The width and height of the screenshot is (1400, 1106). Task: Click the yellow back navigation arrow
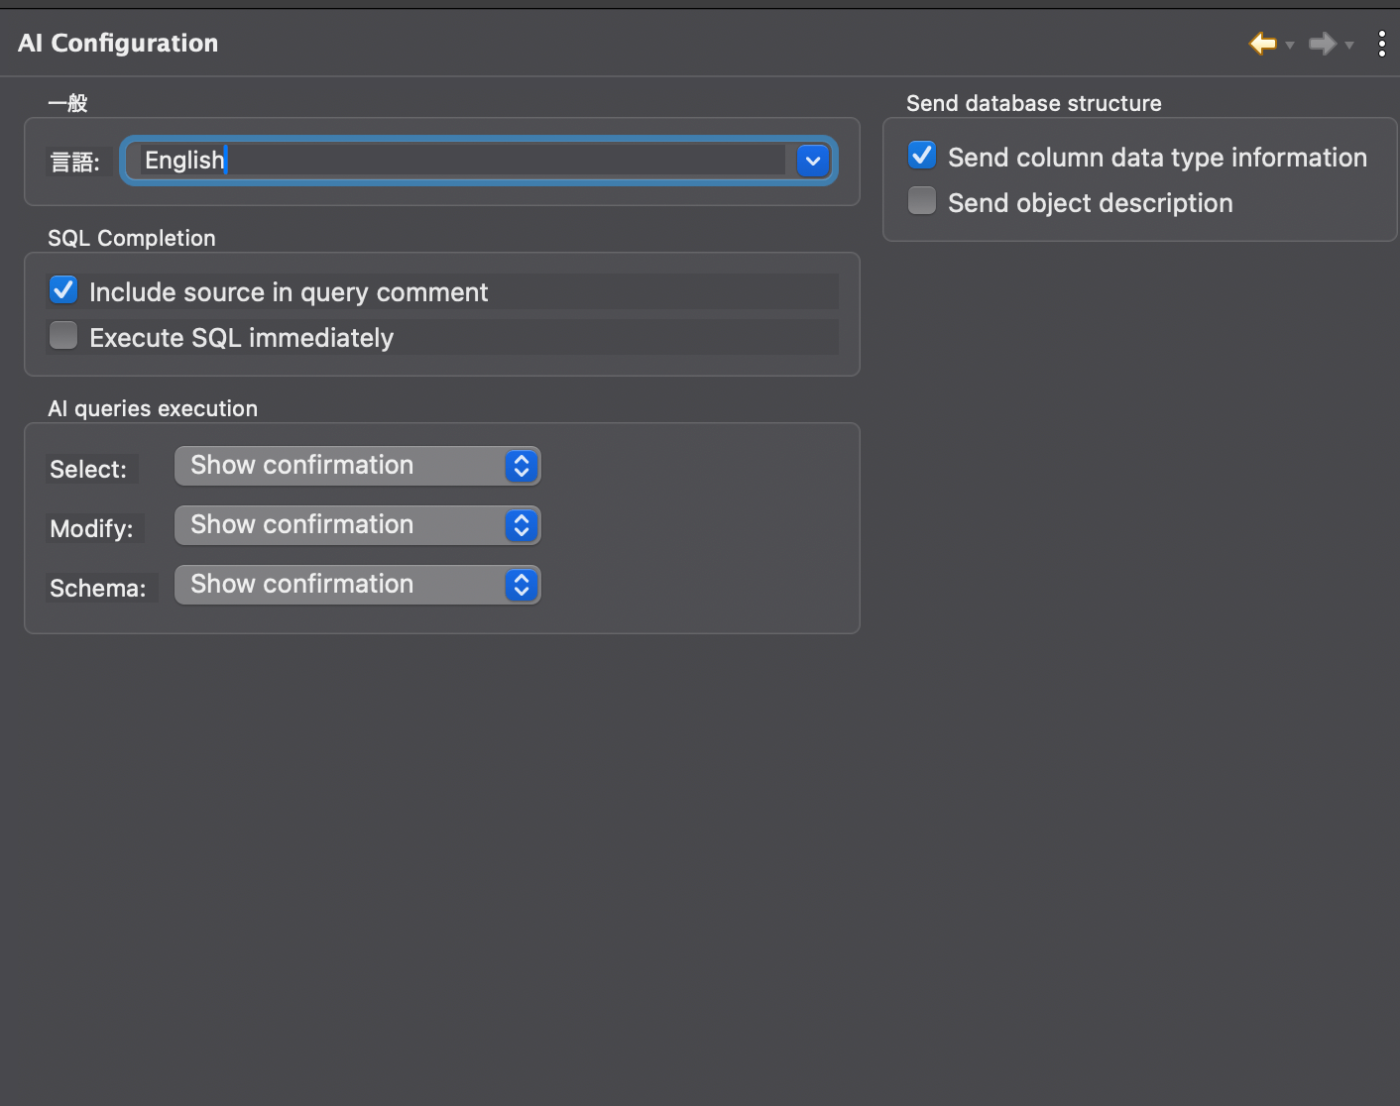point(1263,43)
